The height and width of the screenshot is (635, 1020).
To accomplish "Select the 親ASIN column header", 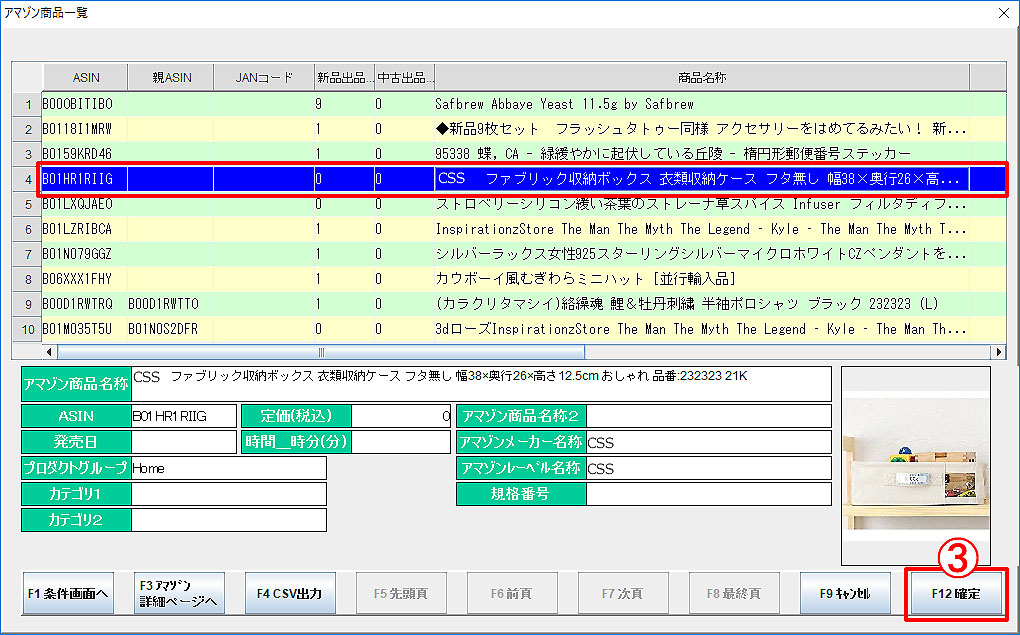I will point(171,77).
